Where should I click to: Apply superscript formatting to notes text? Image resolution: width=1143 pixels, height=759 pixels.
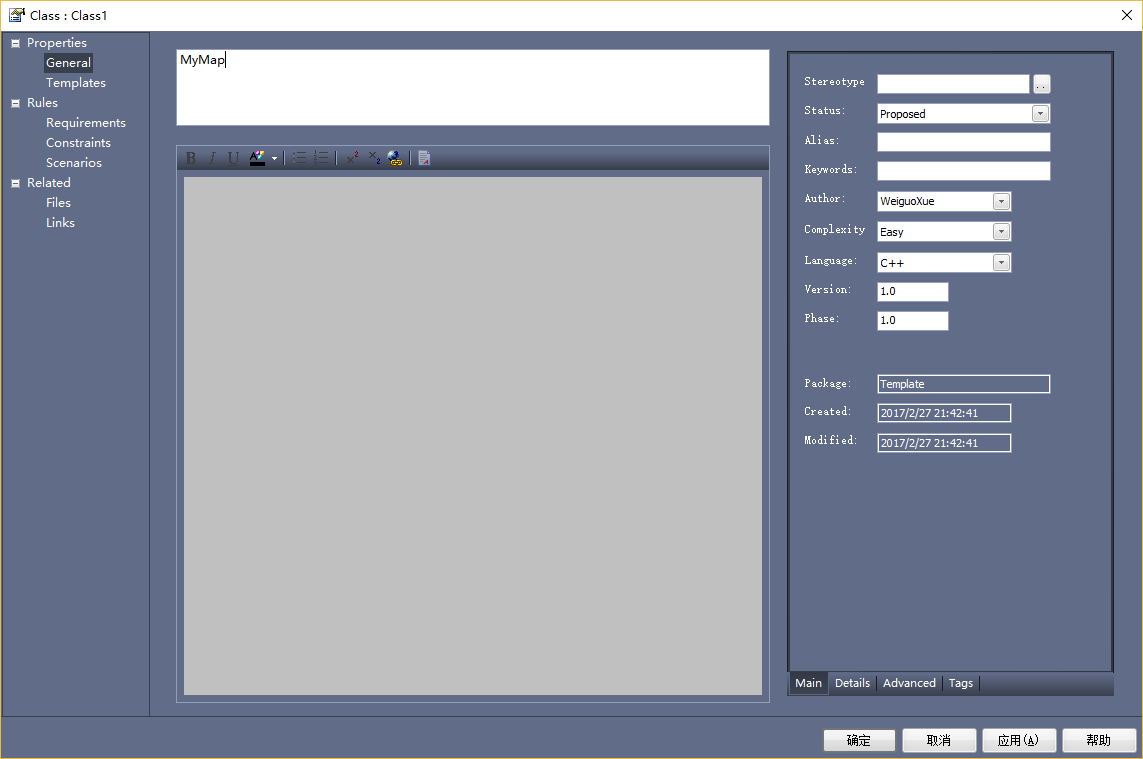352,158
